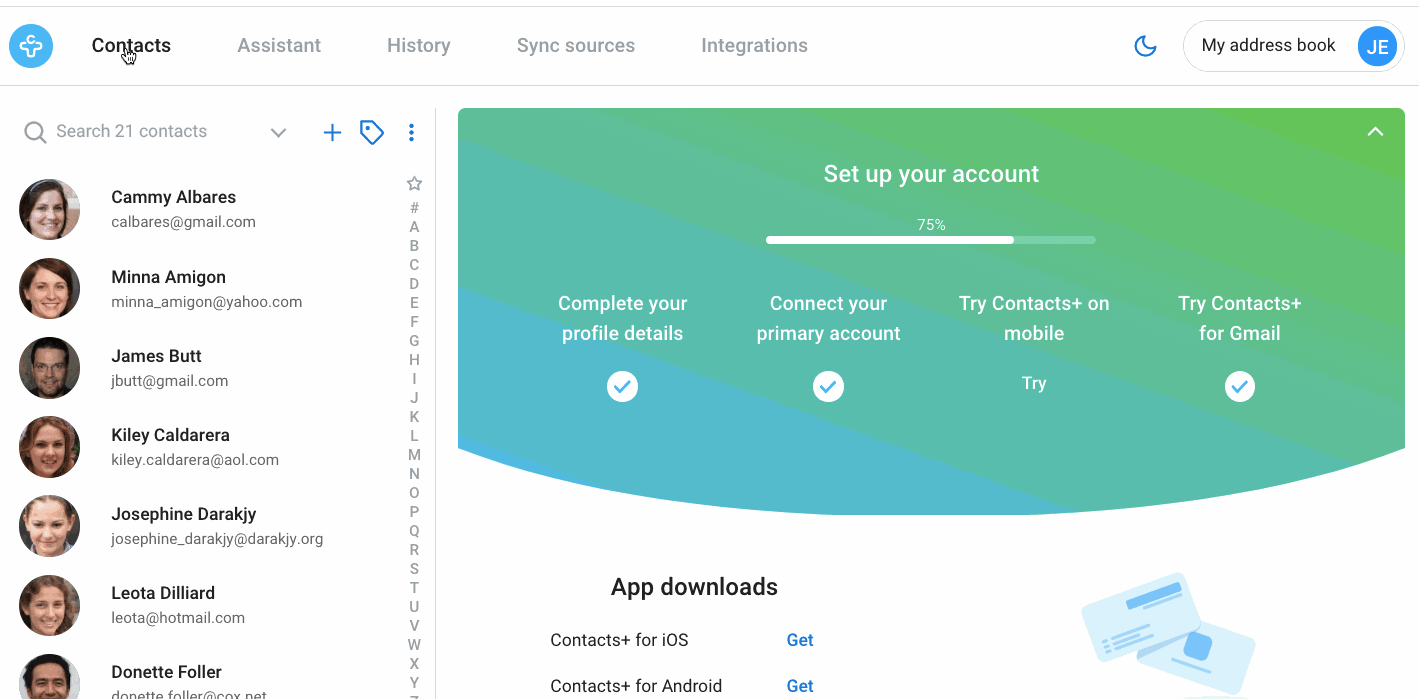Viewport: 1419px width, 699px height.
Task: Click email minna_amigon@yahoo.com
Action: (x=206, y=301)
